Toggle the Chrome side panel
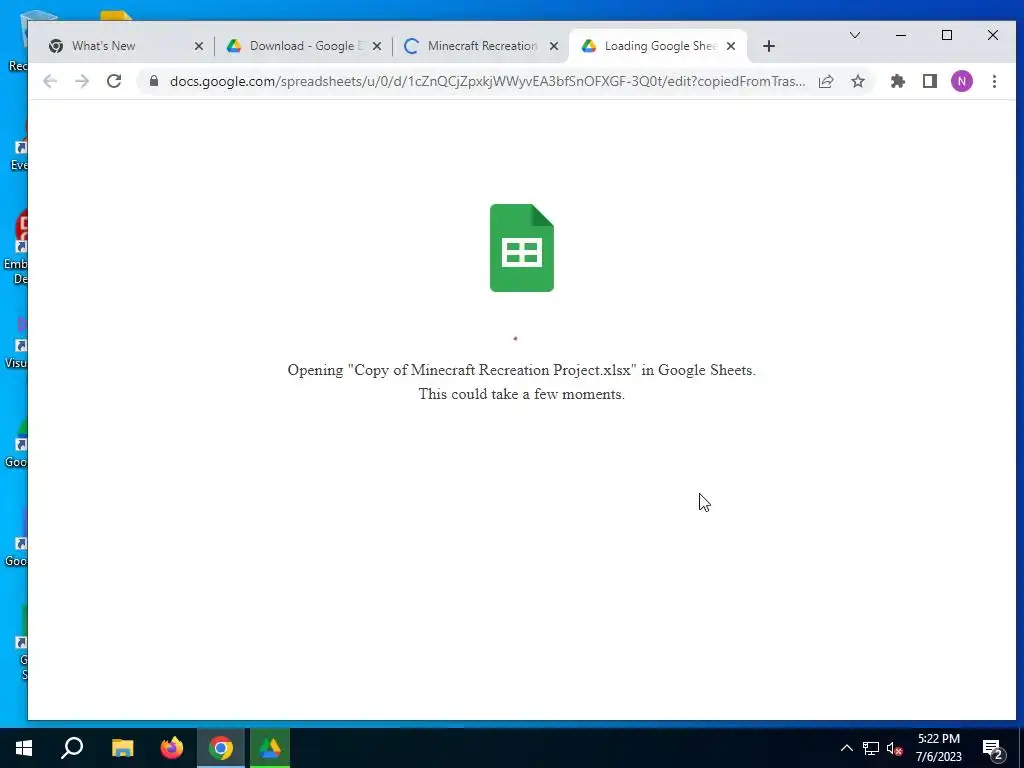The height and width of the screenshot is (768, 1024). (930, 81)
